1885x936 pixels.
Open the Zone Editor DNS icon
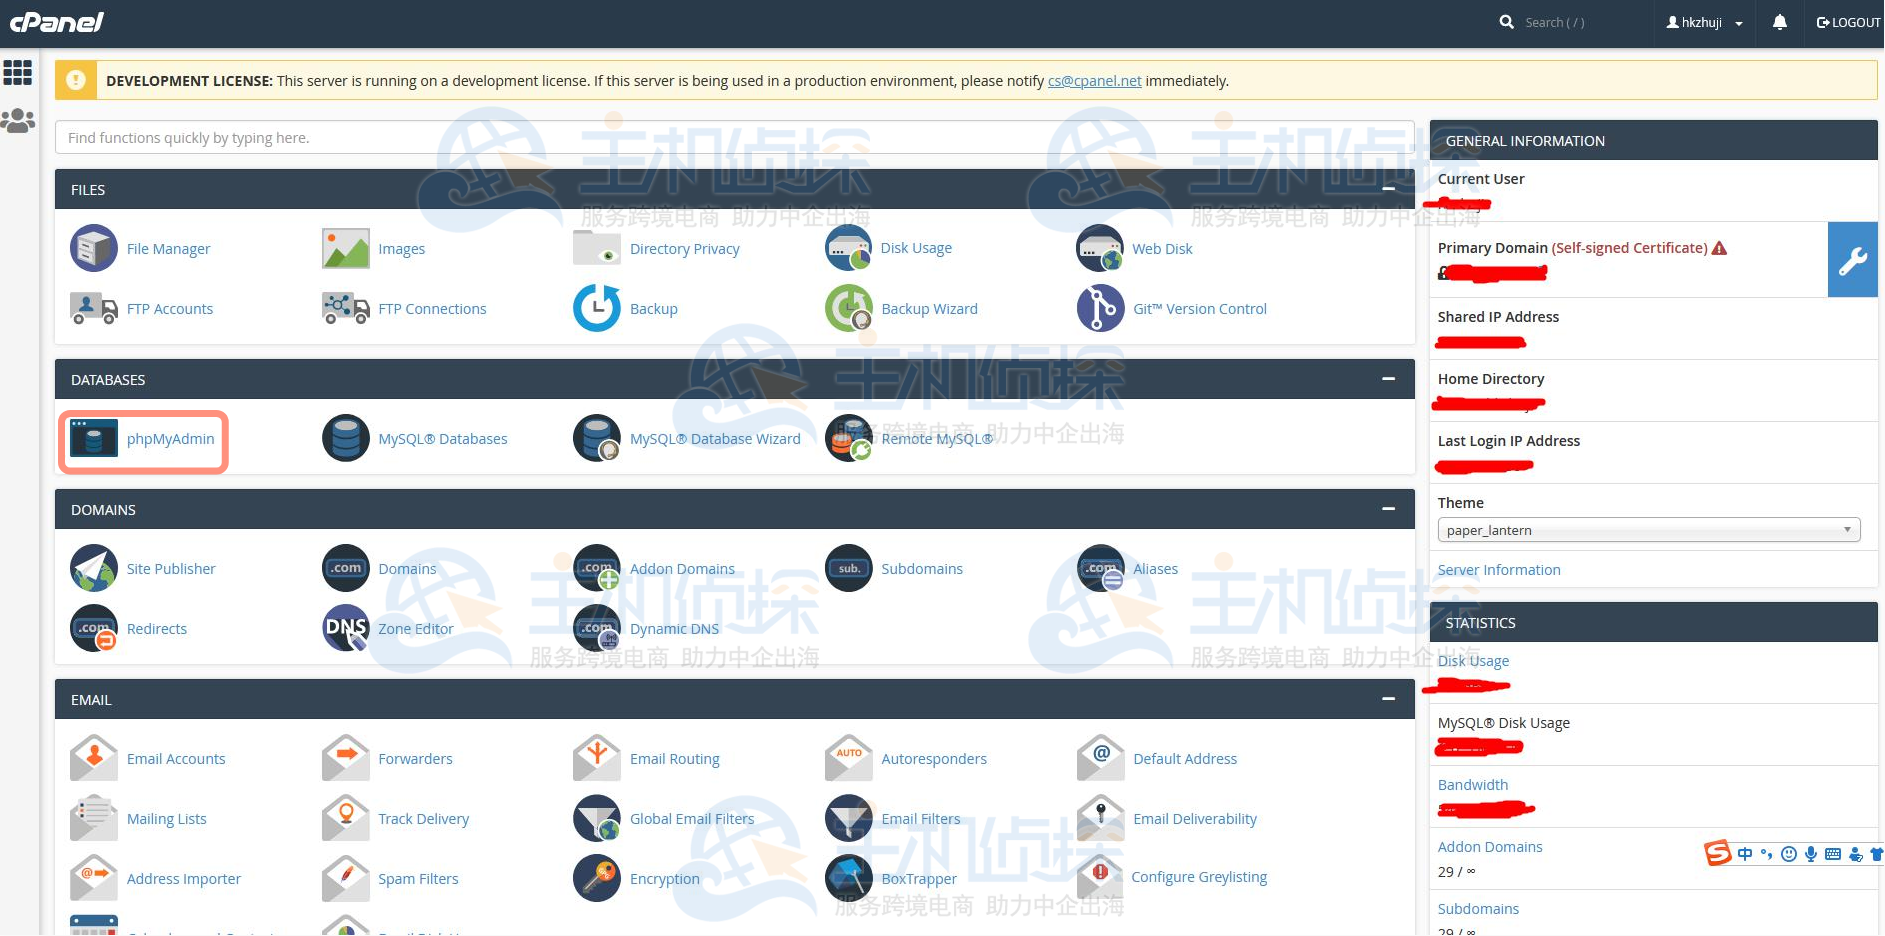coord(346,628)
